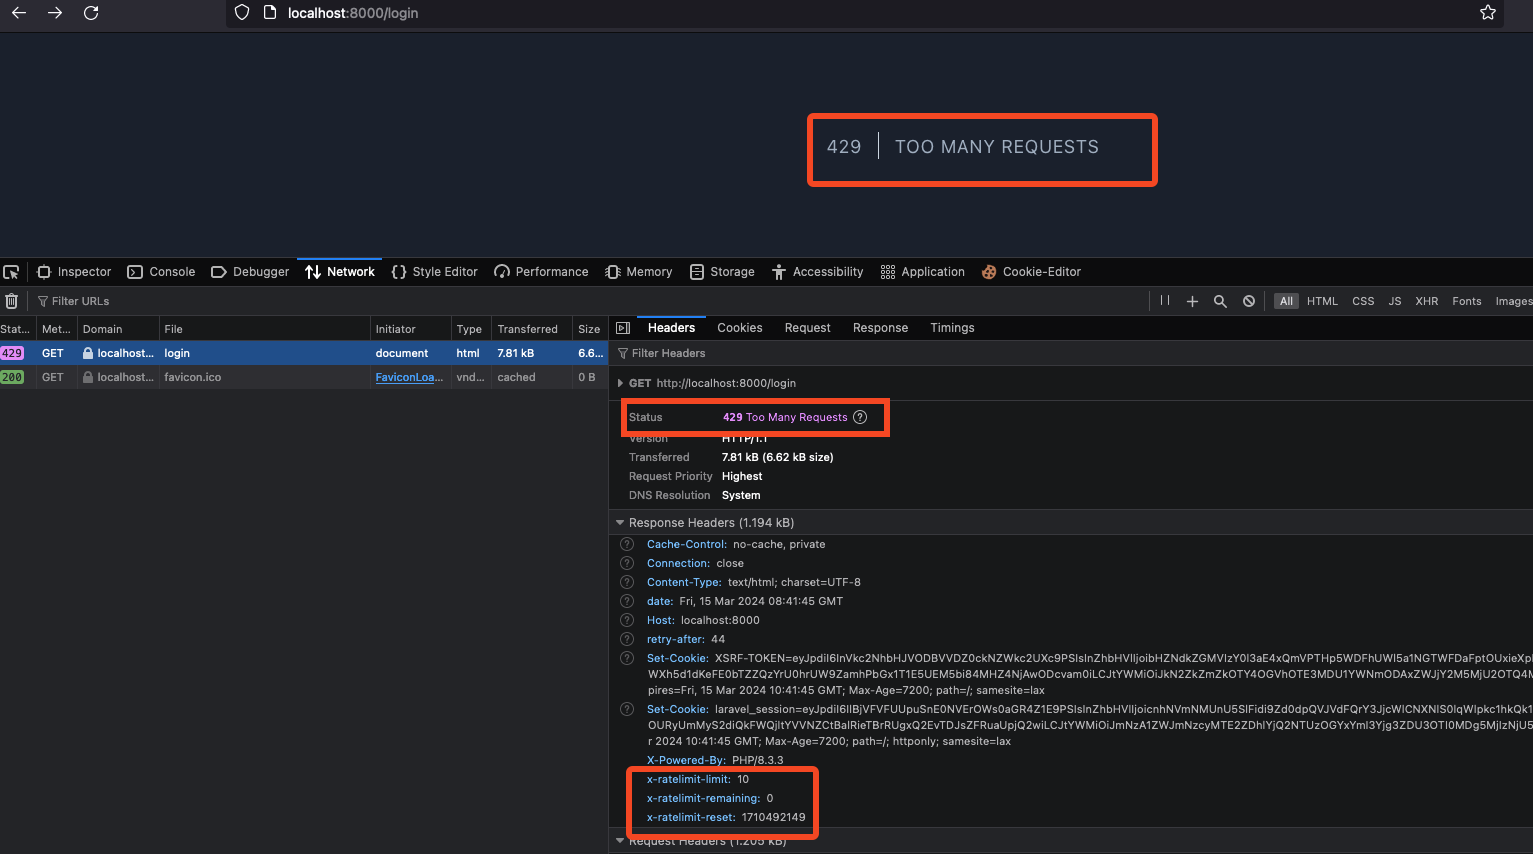This screenshot has width=1533, height=854.
Task: Toggle the request list pane icon beside Headers
Action: click(623, 328)
